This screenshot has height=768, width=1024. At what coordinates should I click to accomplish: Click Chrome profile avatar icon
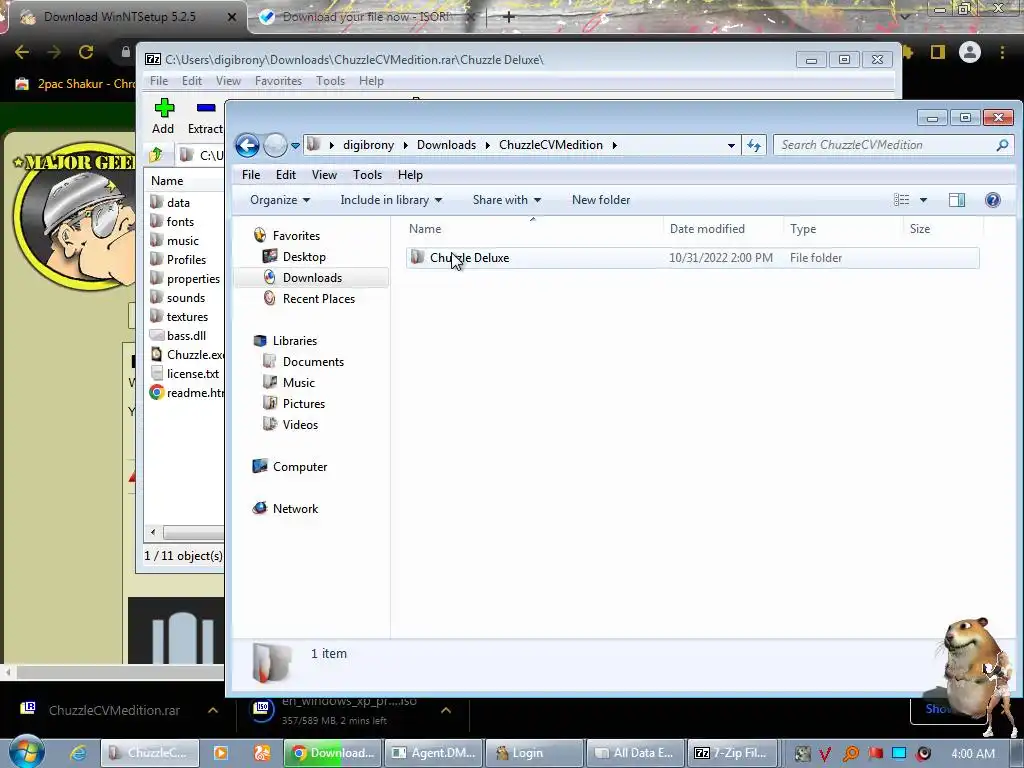[x=970, y=52]
